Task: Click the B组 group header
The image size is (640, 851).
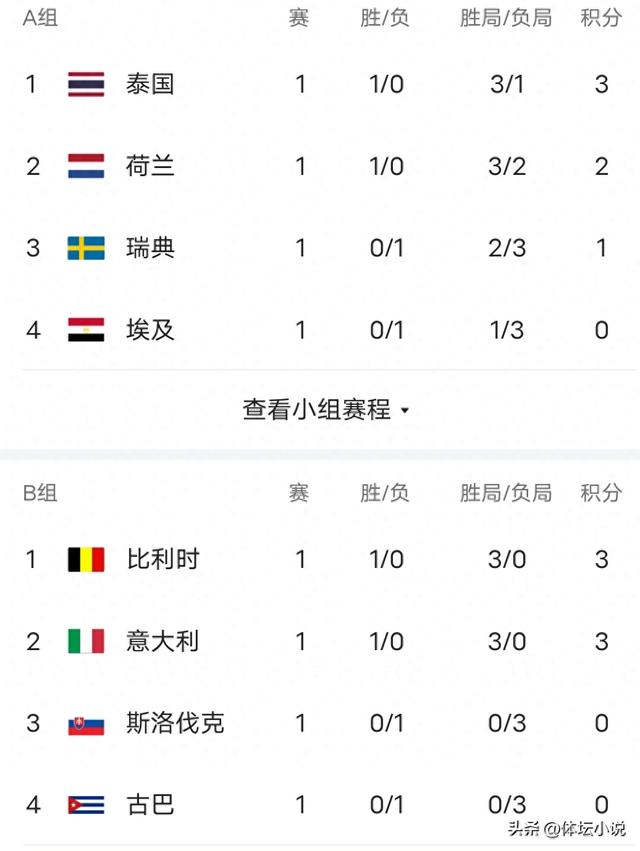Action: coord(40,493)
